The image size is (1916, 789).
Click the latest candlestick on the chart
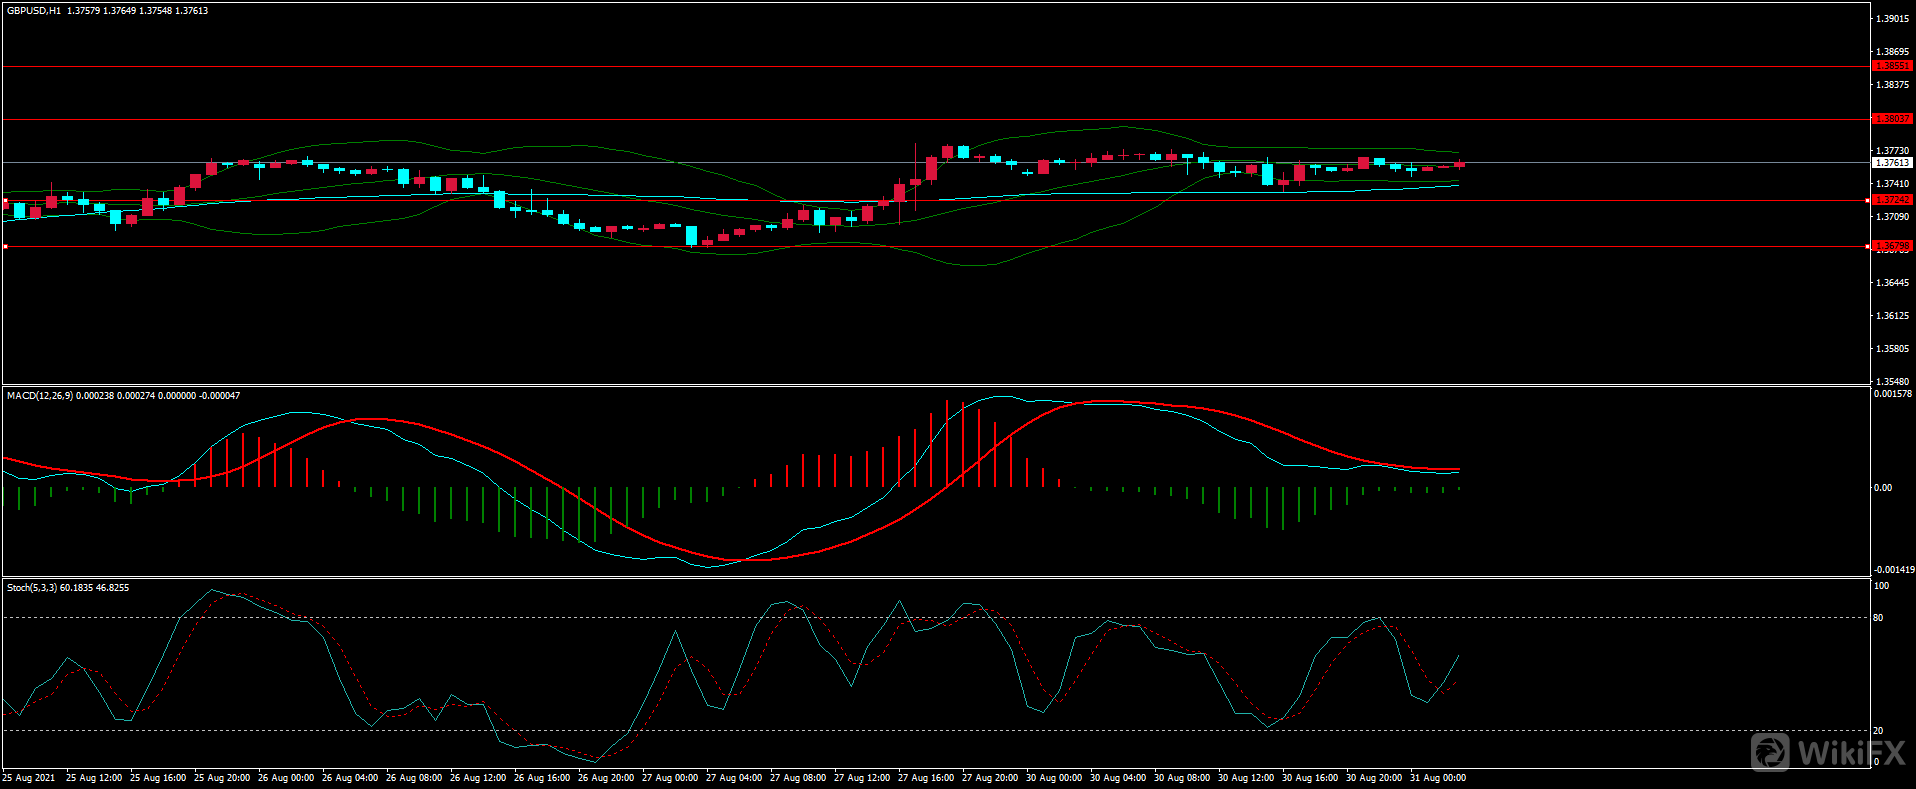1459,164
